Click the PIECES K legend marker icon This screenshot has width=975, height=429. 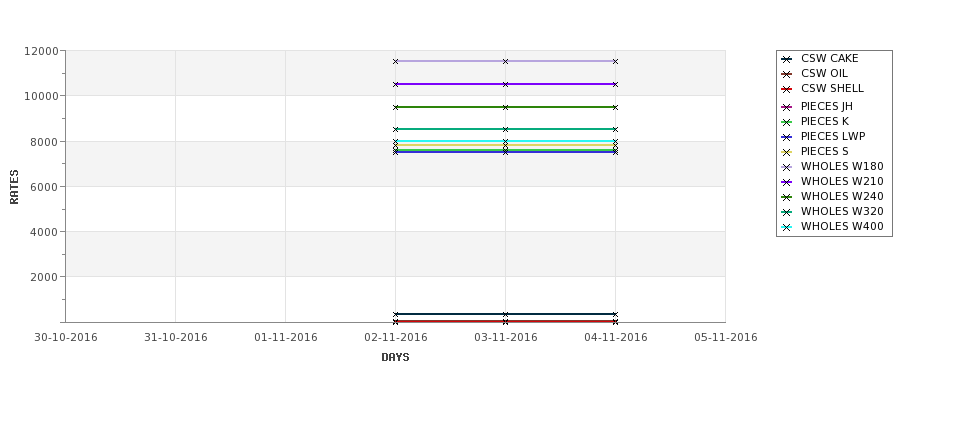coord(787,122)
